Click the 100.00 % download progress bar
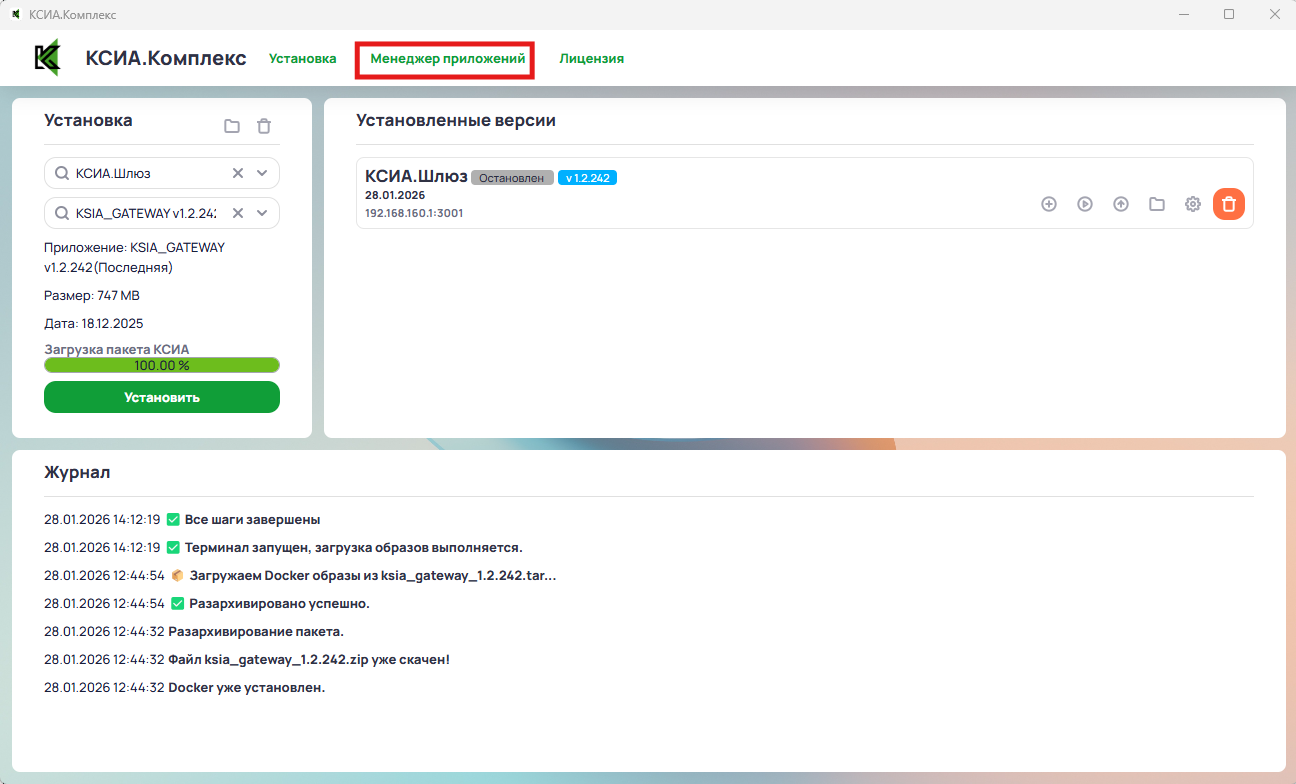This screenshot has width=1296, height=784. [x=162, y=365]
